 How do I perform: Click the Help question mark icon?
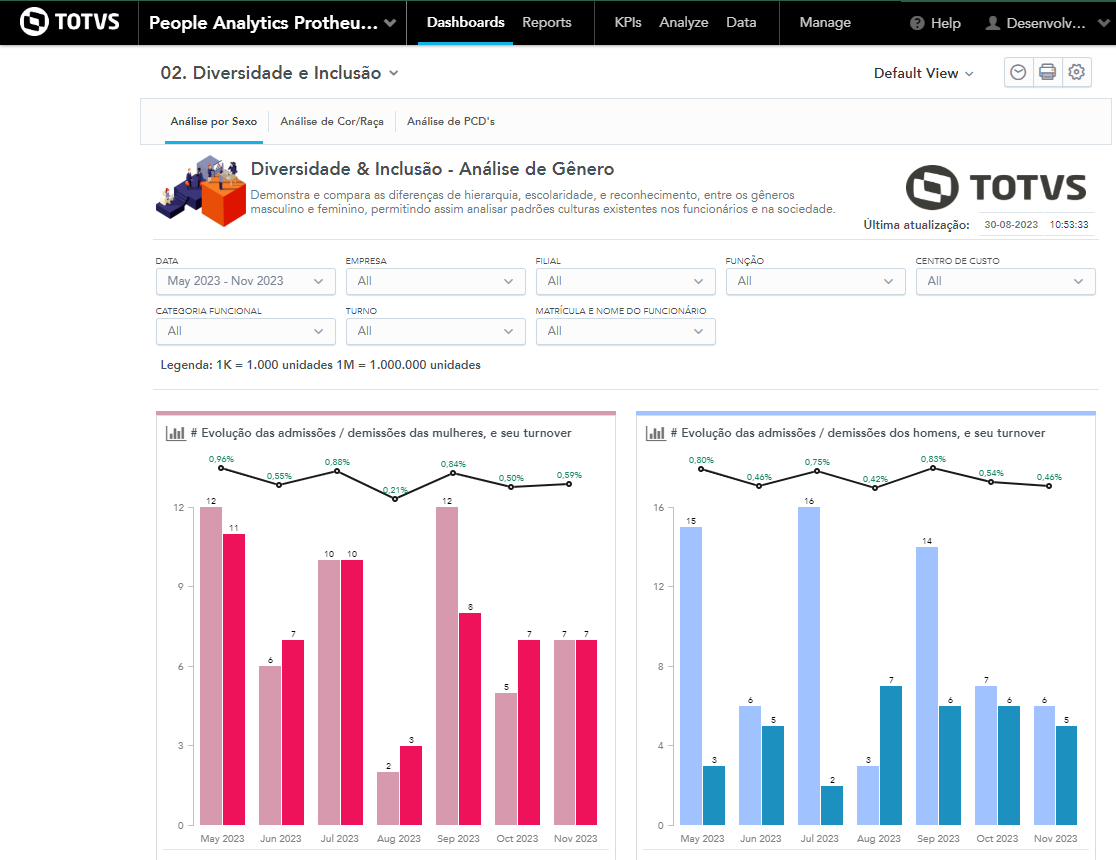tap(917, 23)
